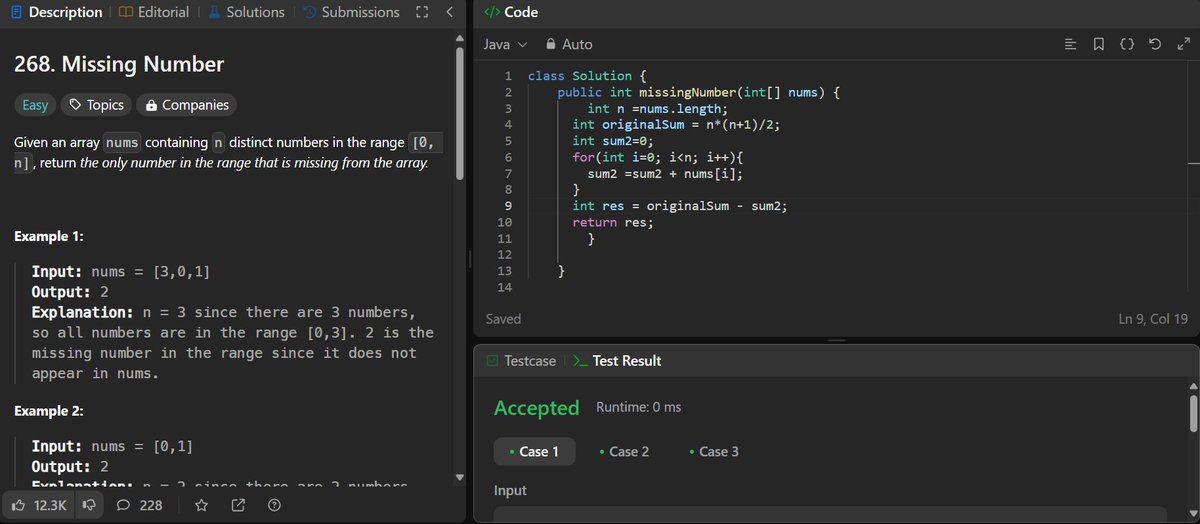This screenshot has height=524, width=1200.
Task: Click the share link icon
Action: (x=238, y=505)
